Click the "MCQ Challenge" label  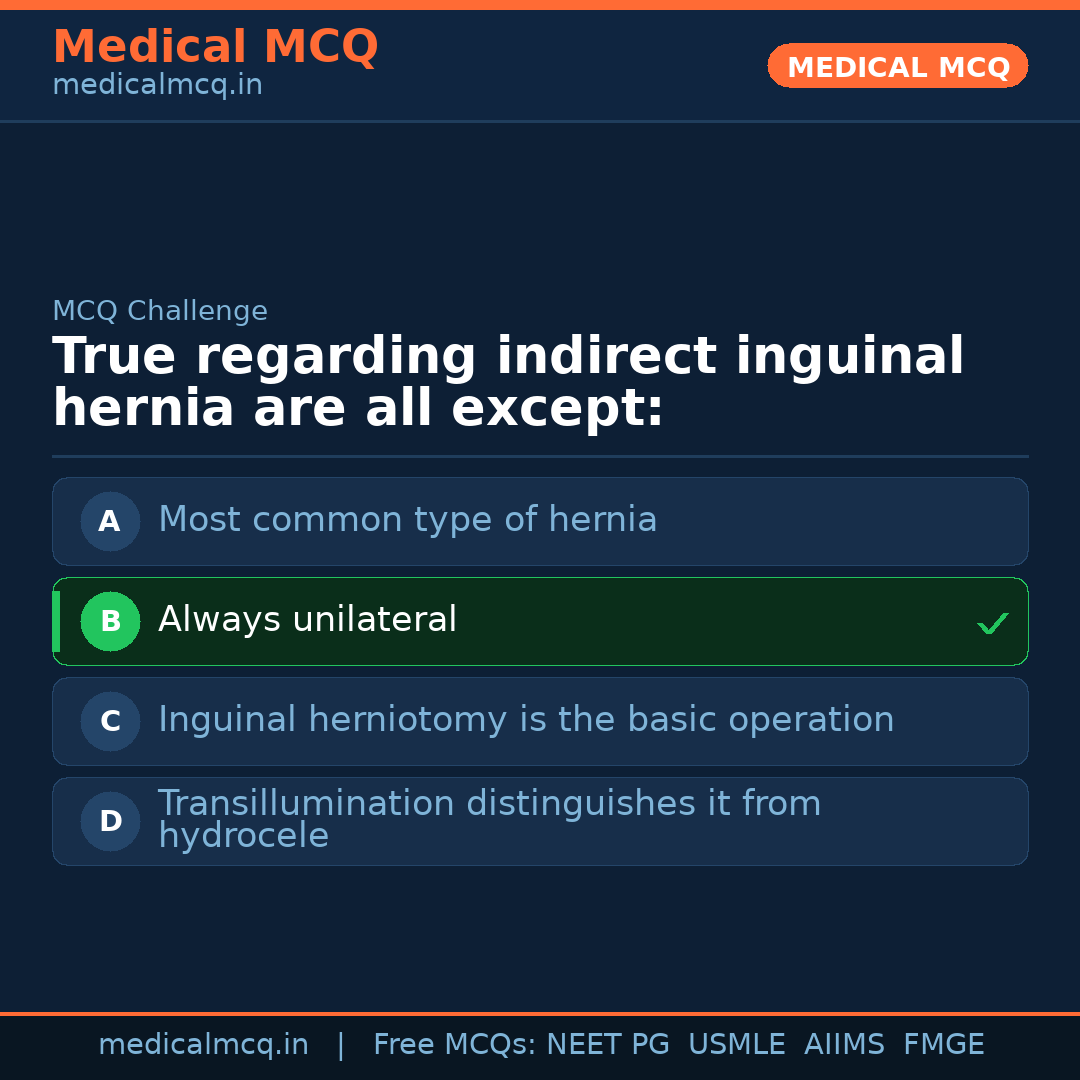(160, 311)
